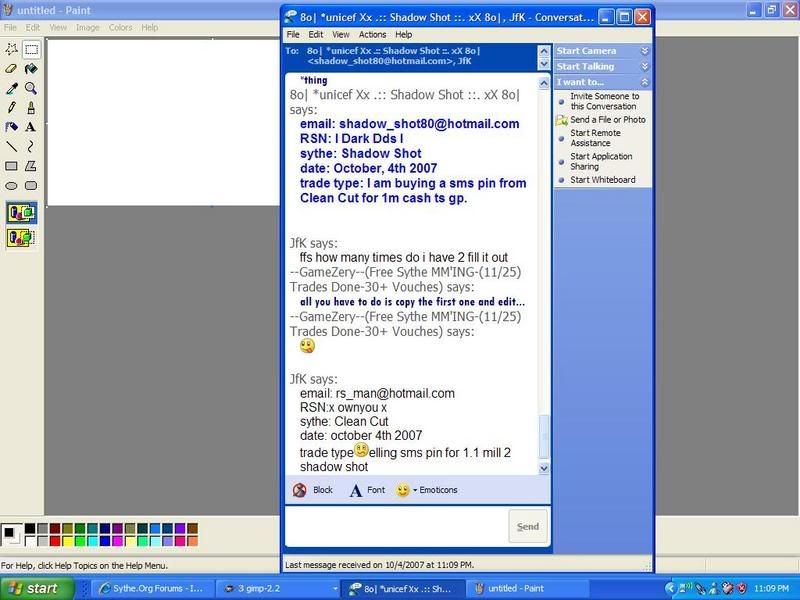Select the Ellipse shape tool
This screenshot has width=800, height=600.
(11, 186)
